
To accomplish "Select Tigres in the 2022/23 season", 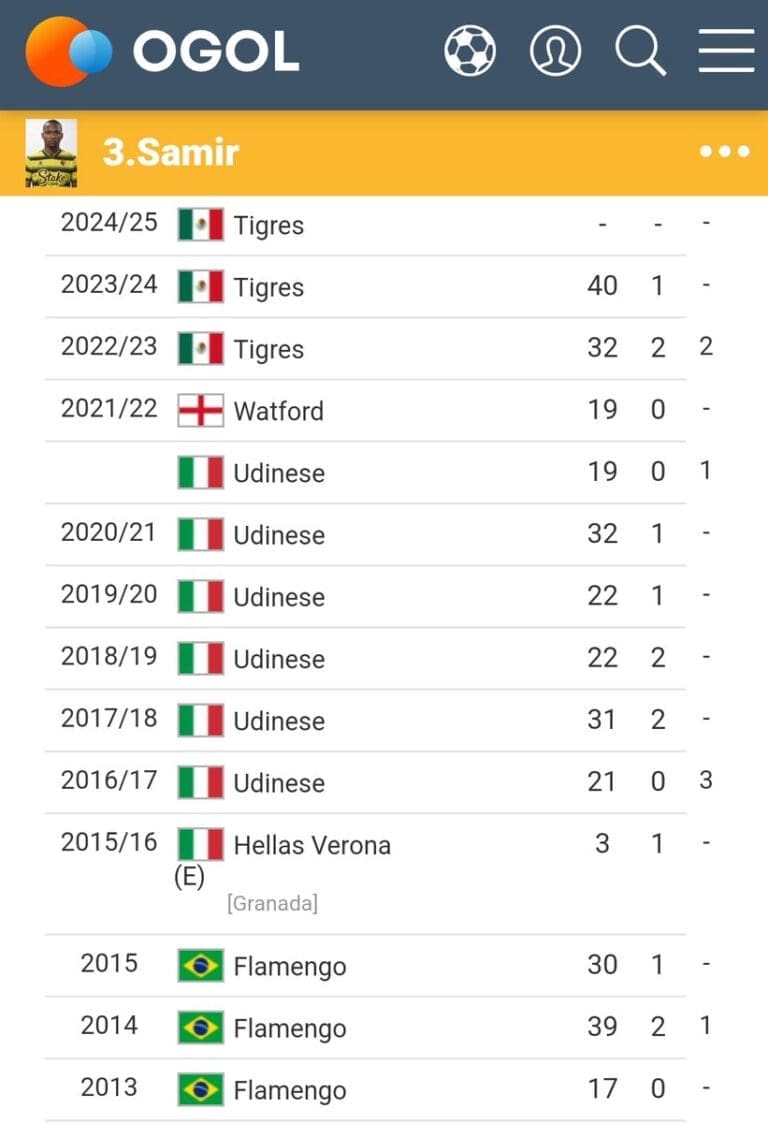I will click(268, 349).
